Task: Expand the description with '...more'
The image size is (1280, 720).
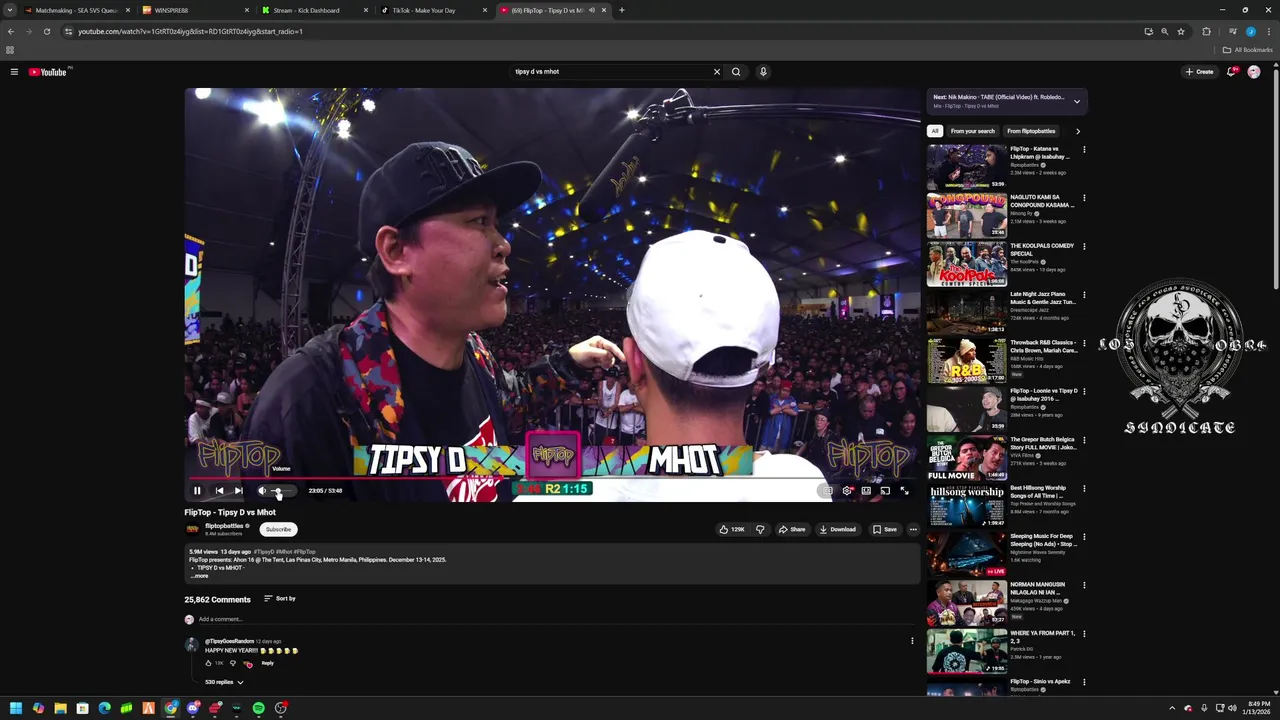Action: (x=200, y=576)
